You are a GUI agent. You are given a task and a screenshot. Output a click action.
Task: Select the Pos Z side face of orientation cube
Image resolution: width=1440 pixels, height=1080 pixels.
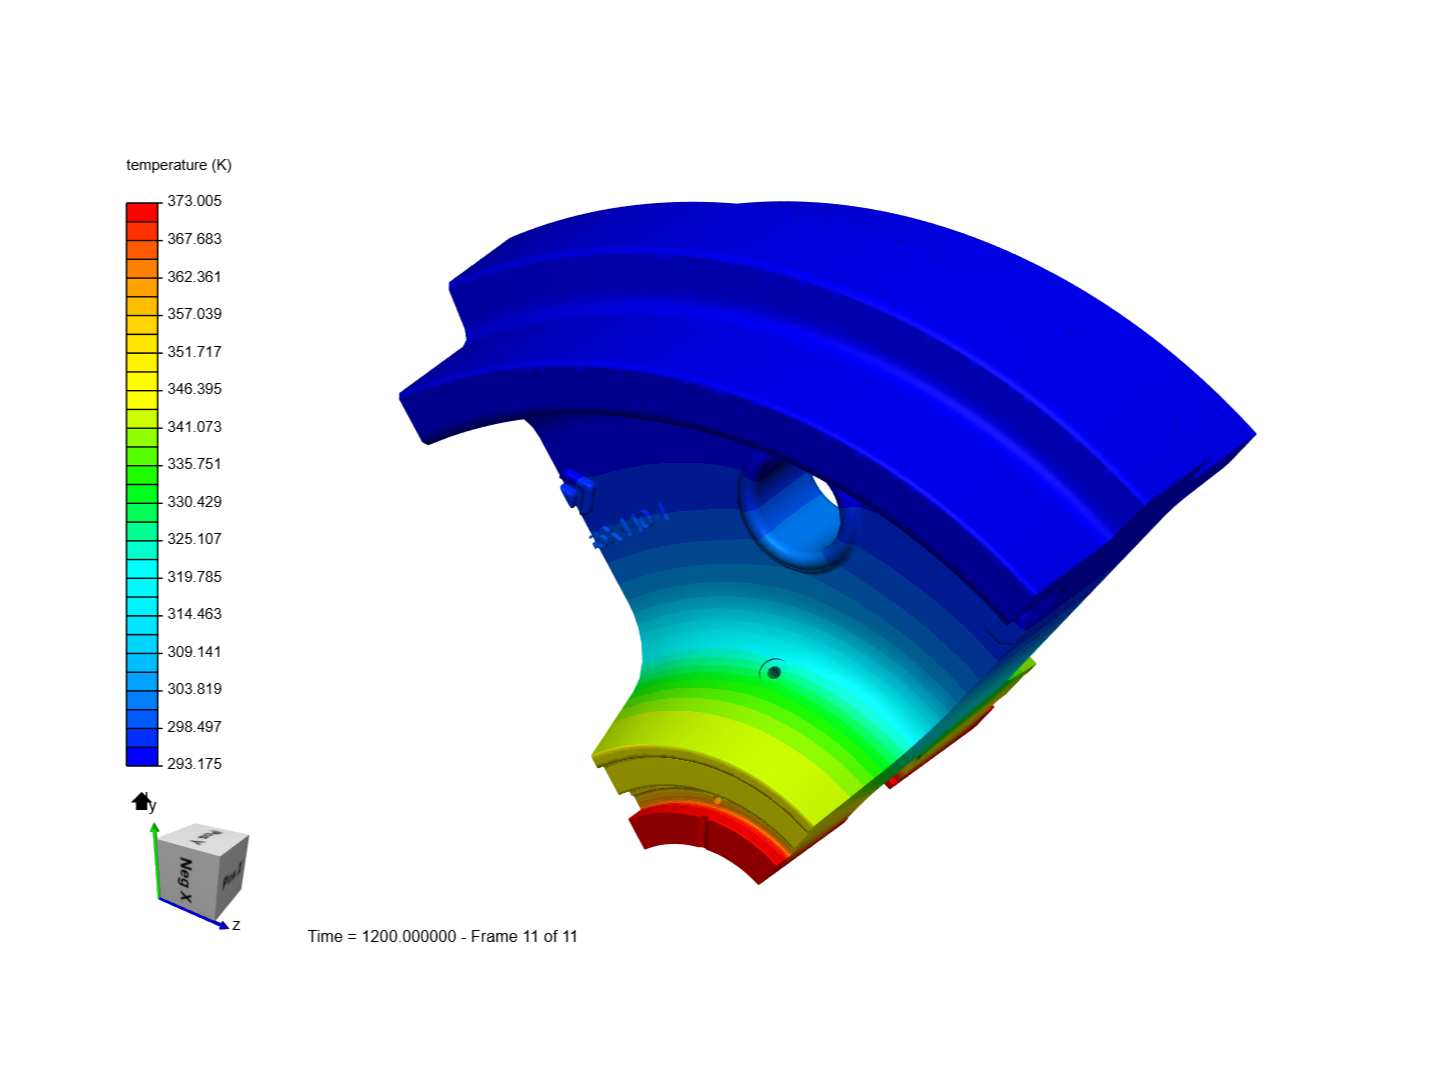pos(231,877)
